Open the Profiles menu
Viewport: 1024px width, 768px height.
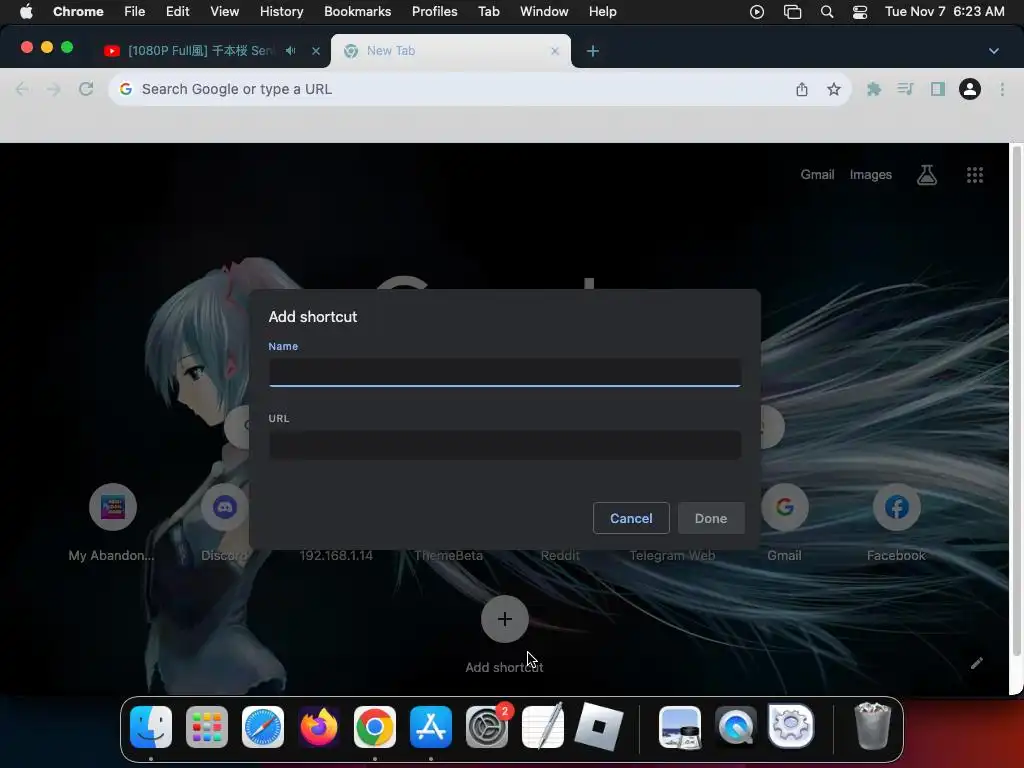tap(434, 11)
